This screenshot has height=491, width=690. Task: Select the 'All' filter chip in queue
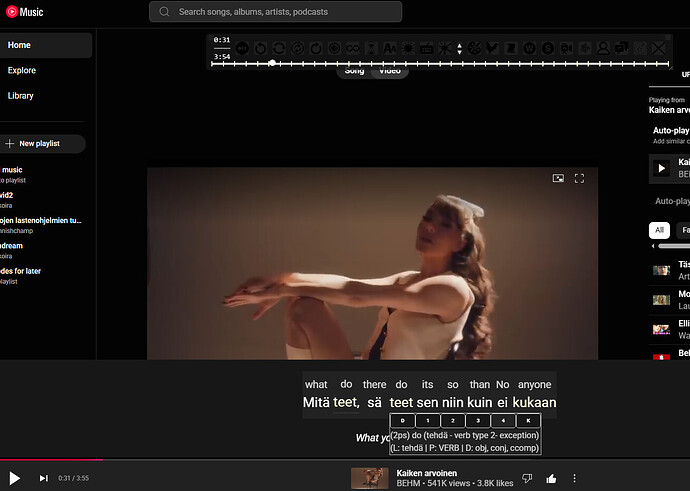pyautogui.click(x=659, y=230)
